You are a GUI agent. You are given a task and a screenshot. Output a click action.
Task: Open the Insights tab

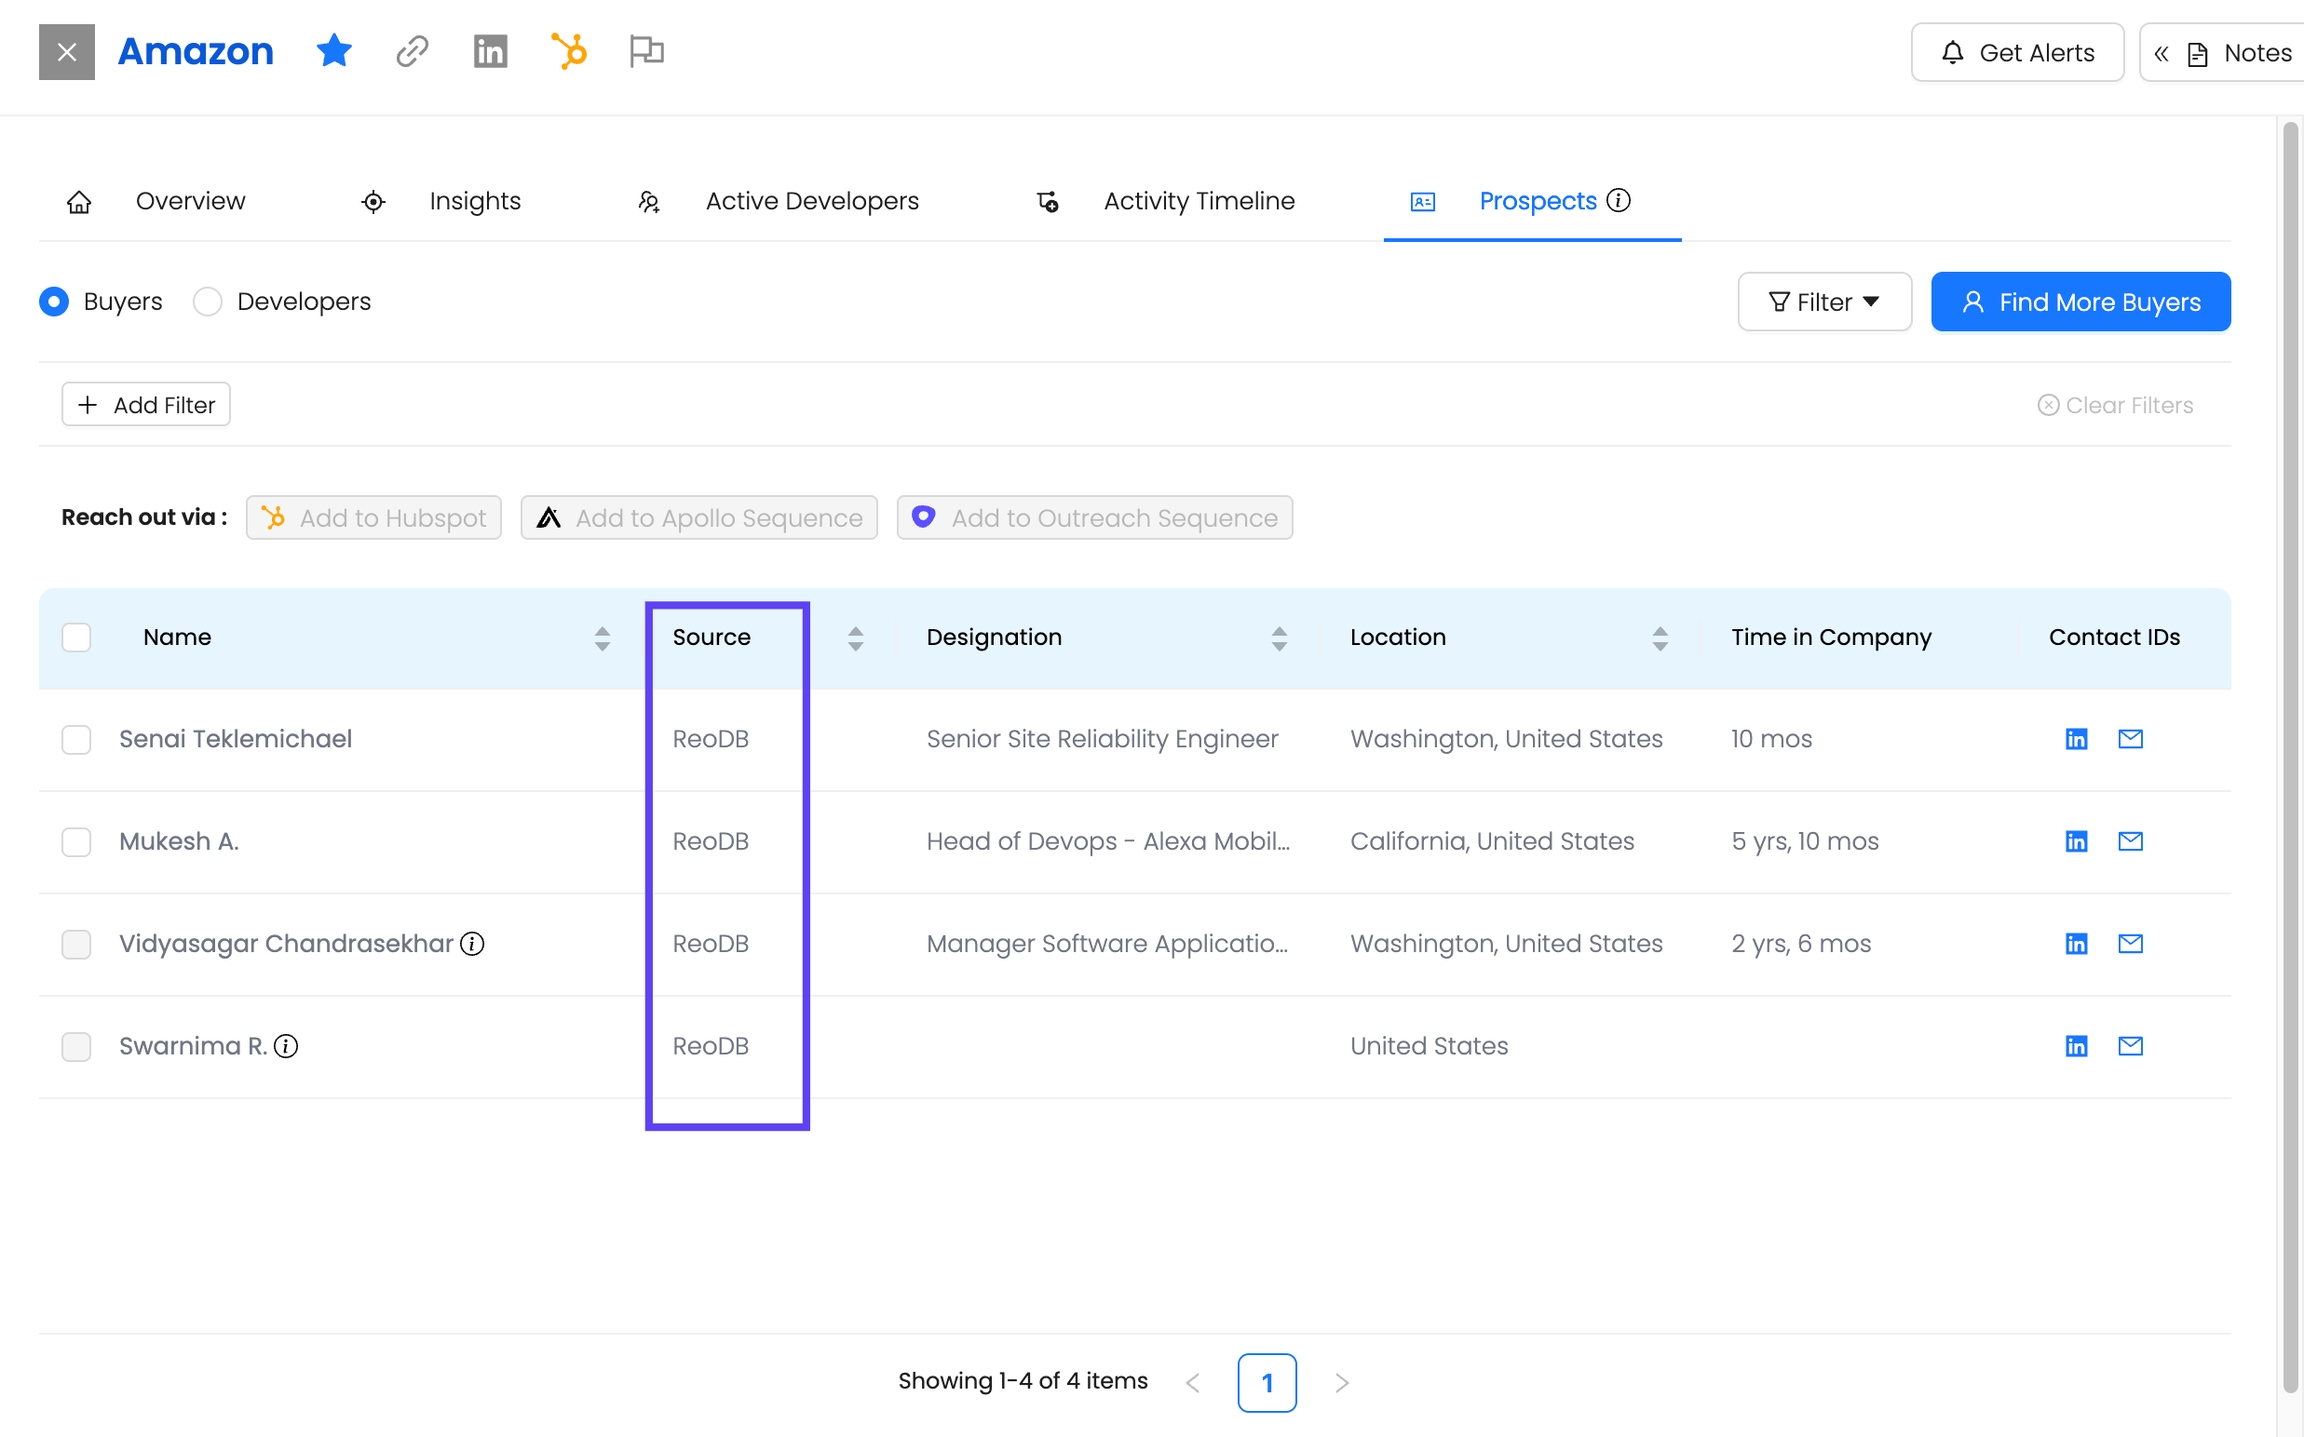(x=474, y=201)
